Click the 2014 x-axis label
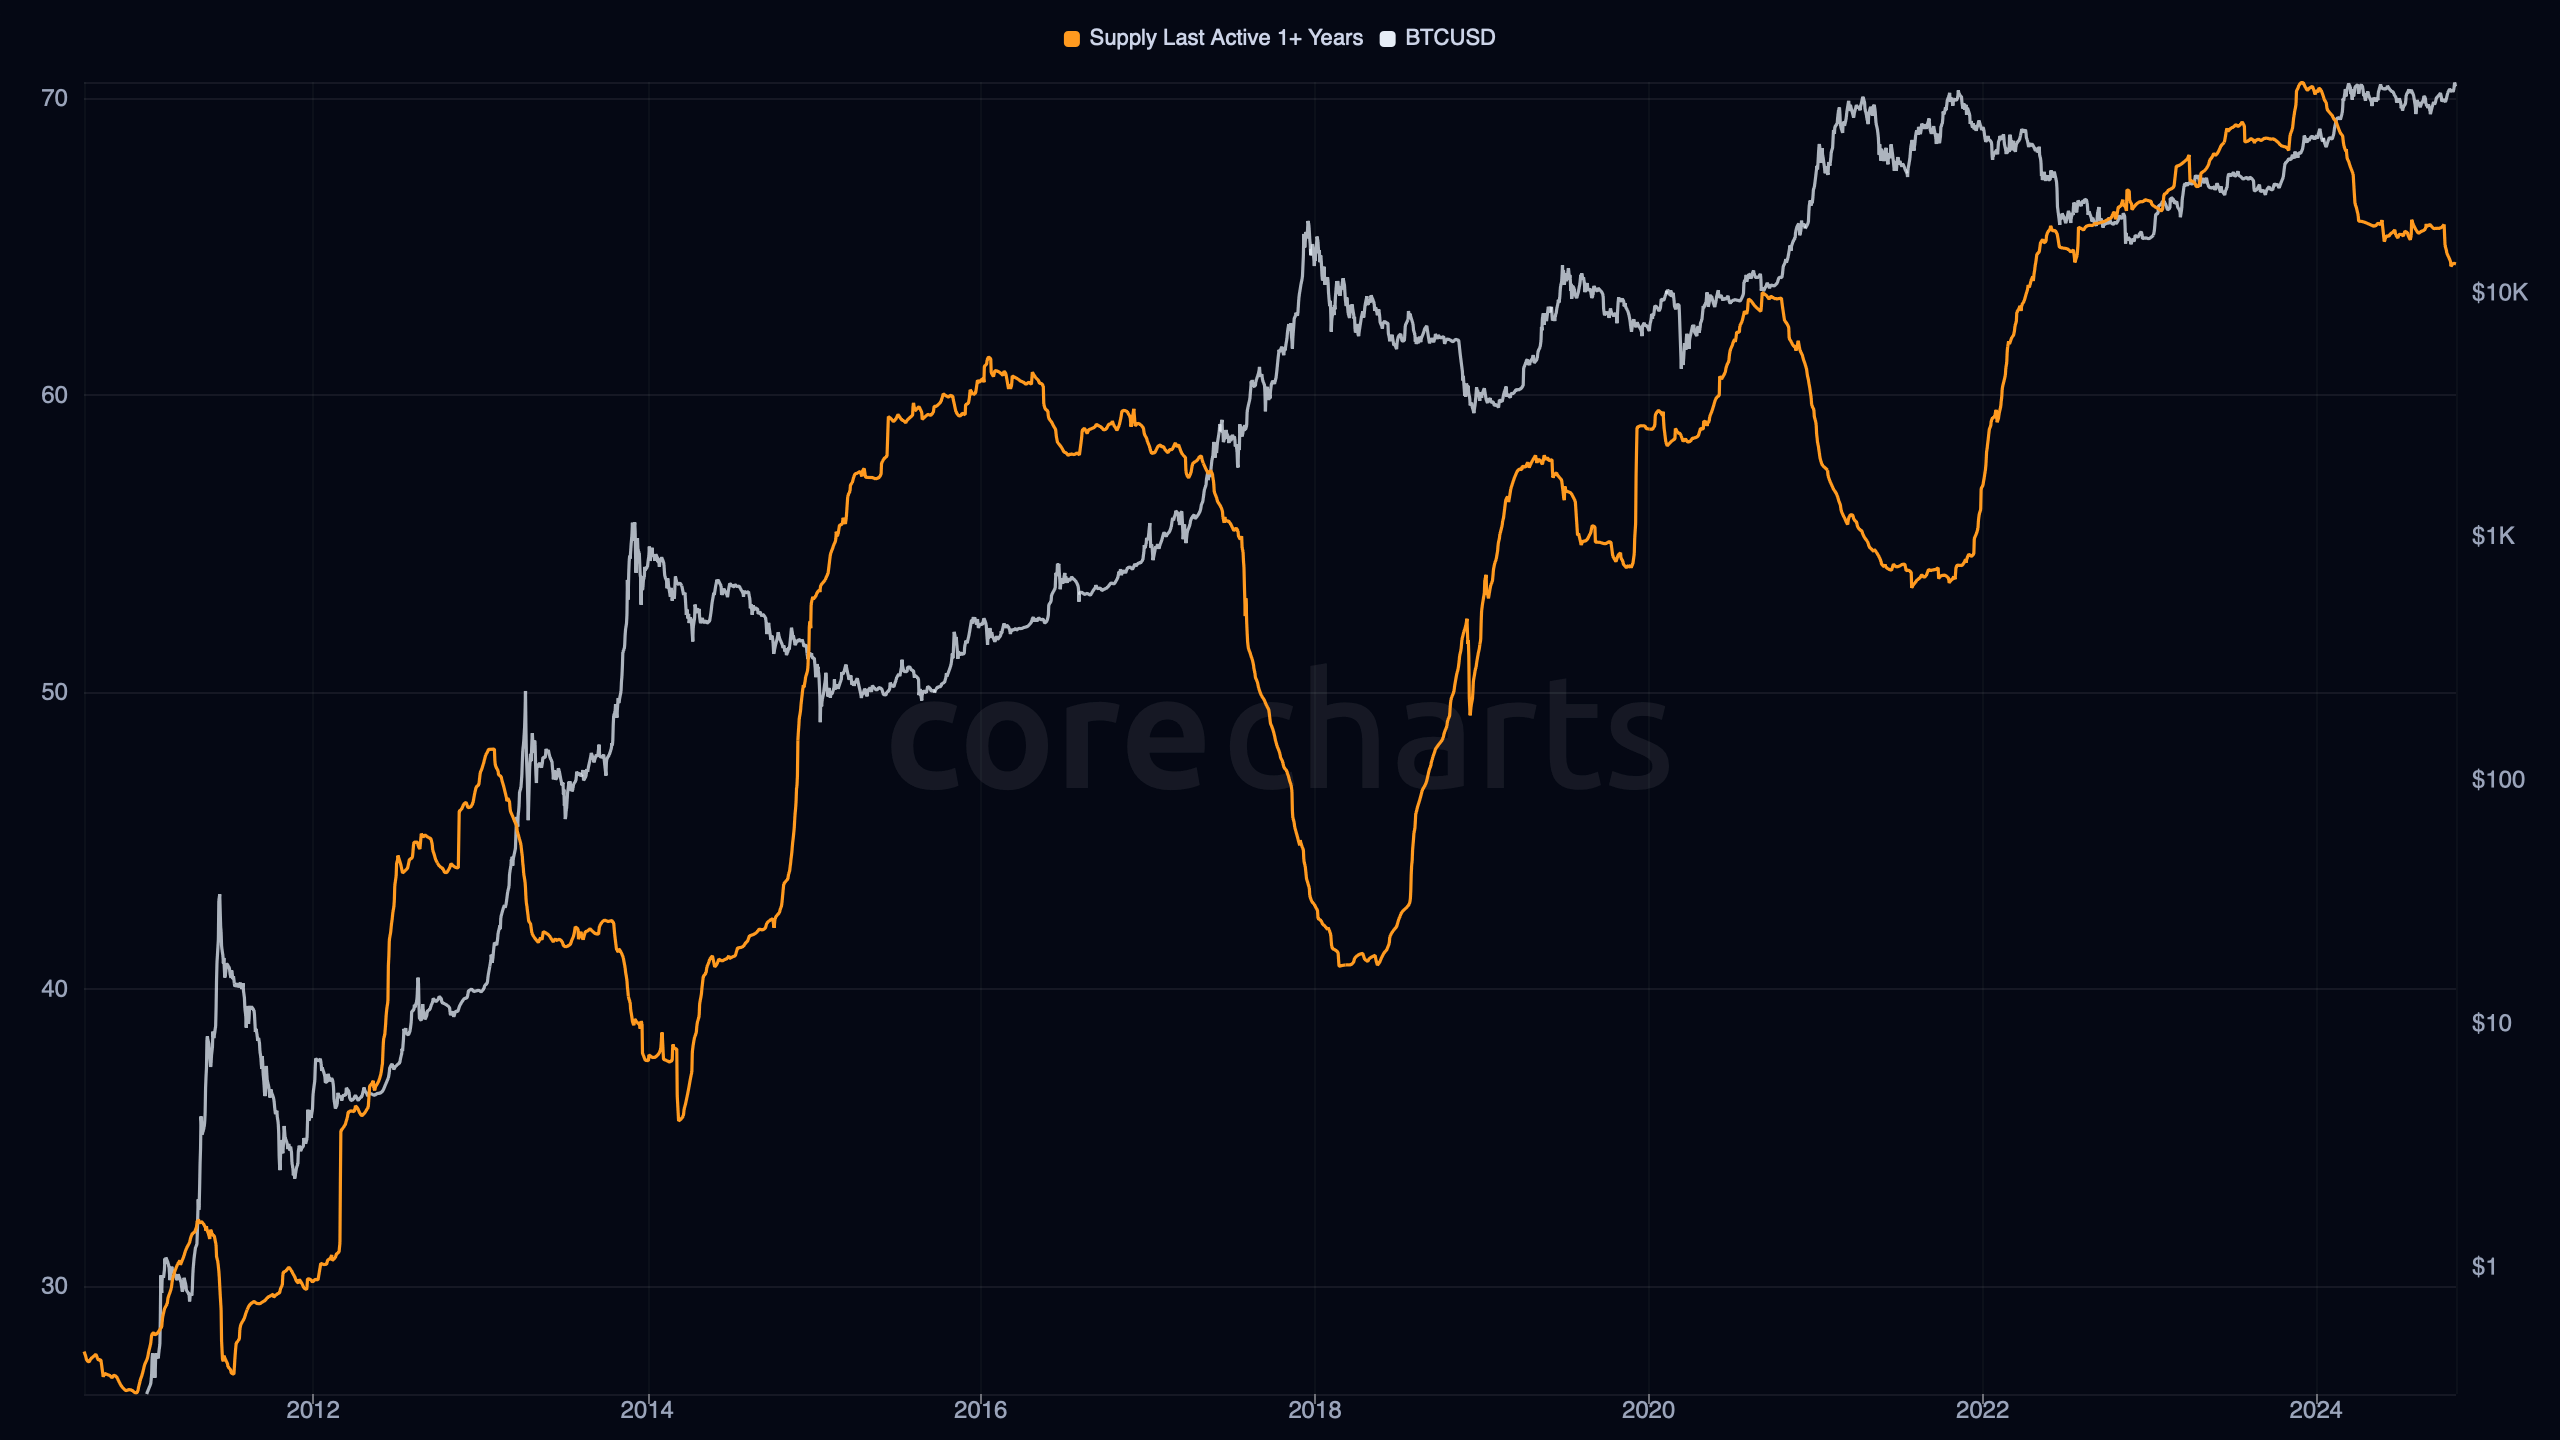The width and height of the screenshot is (2560, 1440). pyautogui.click(x=647, y=1410)
